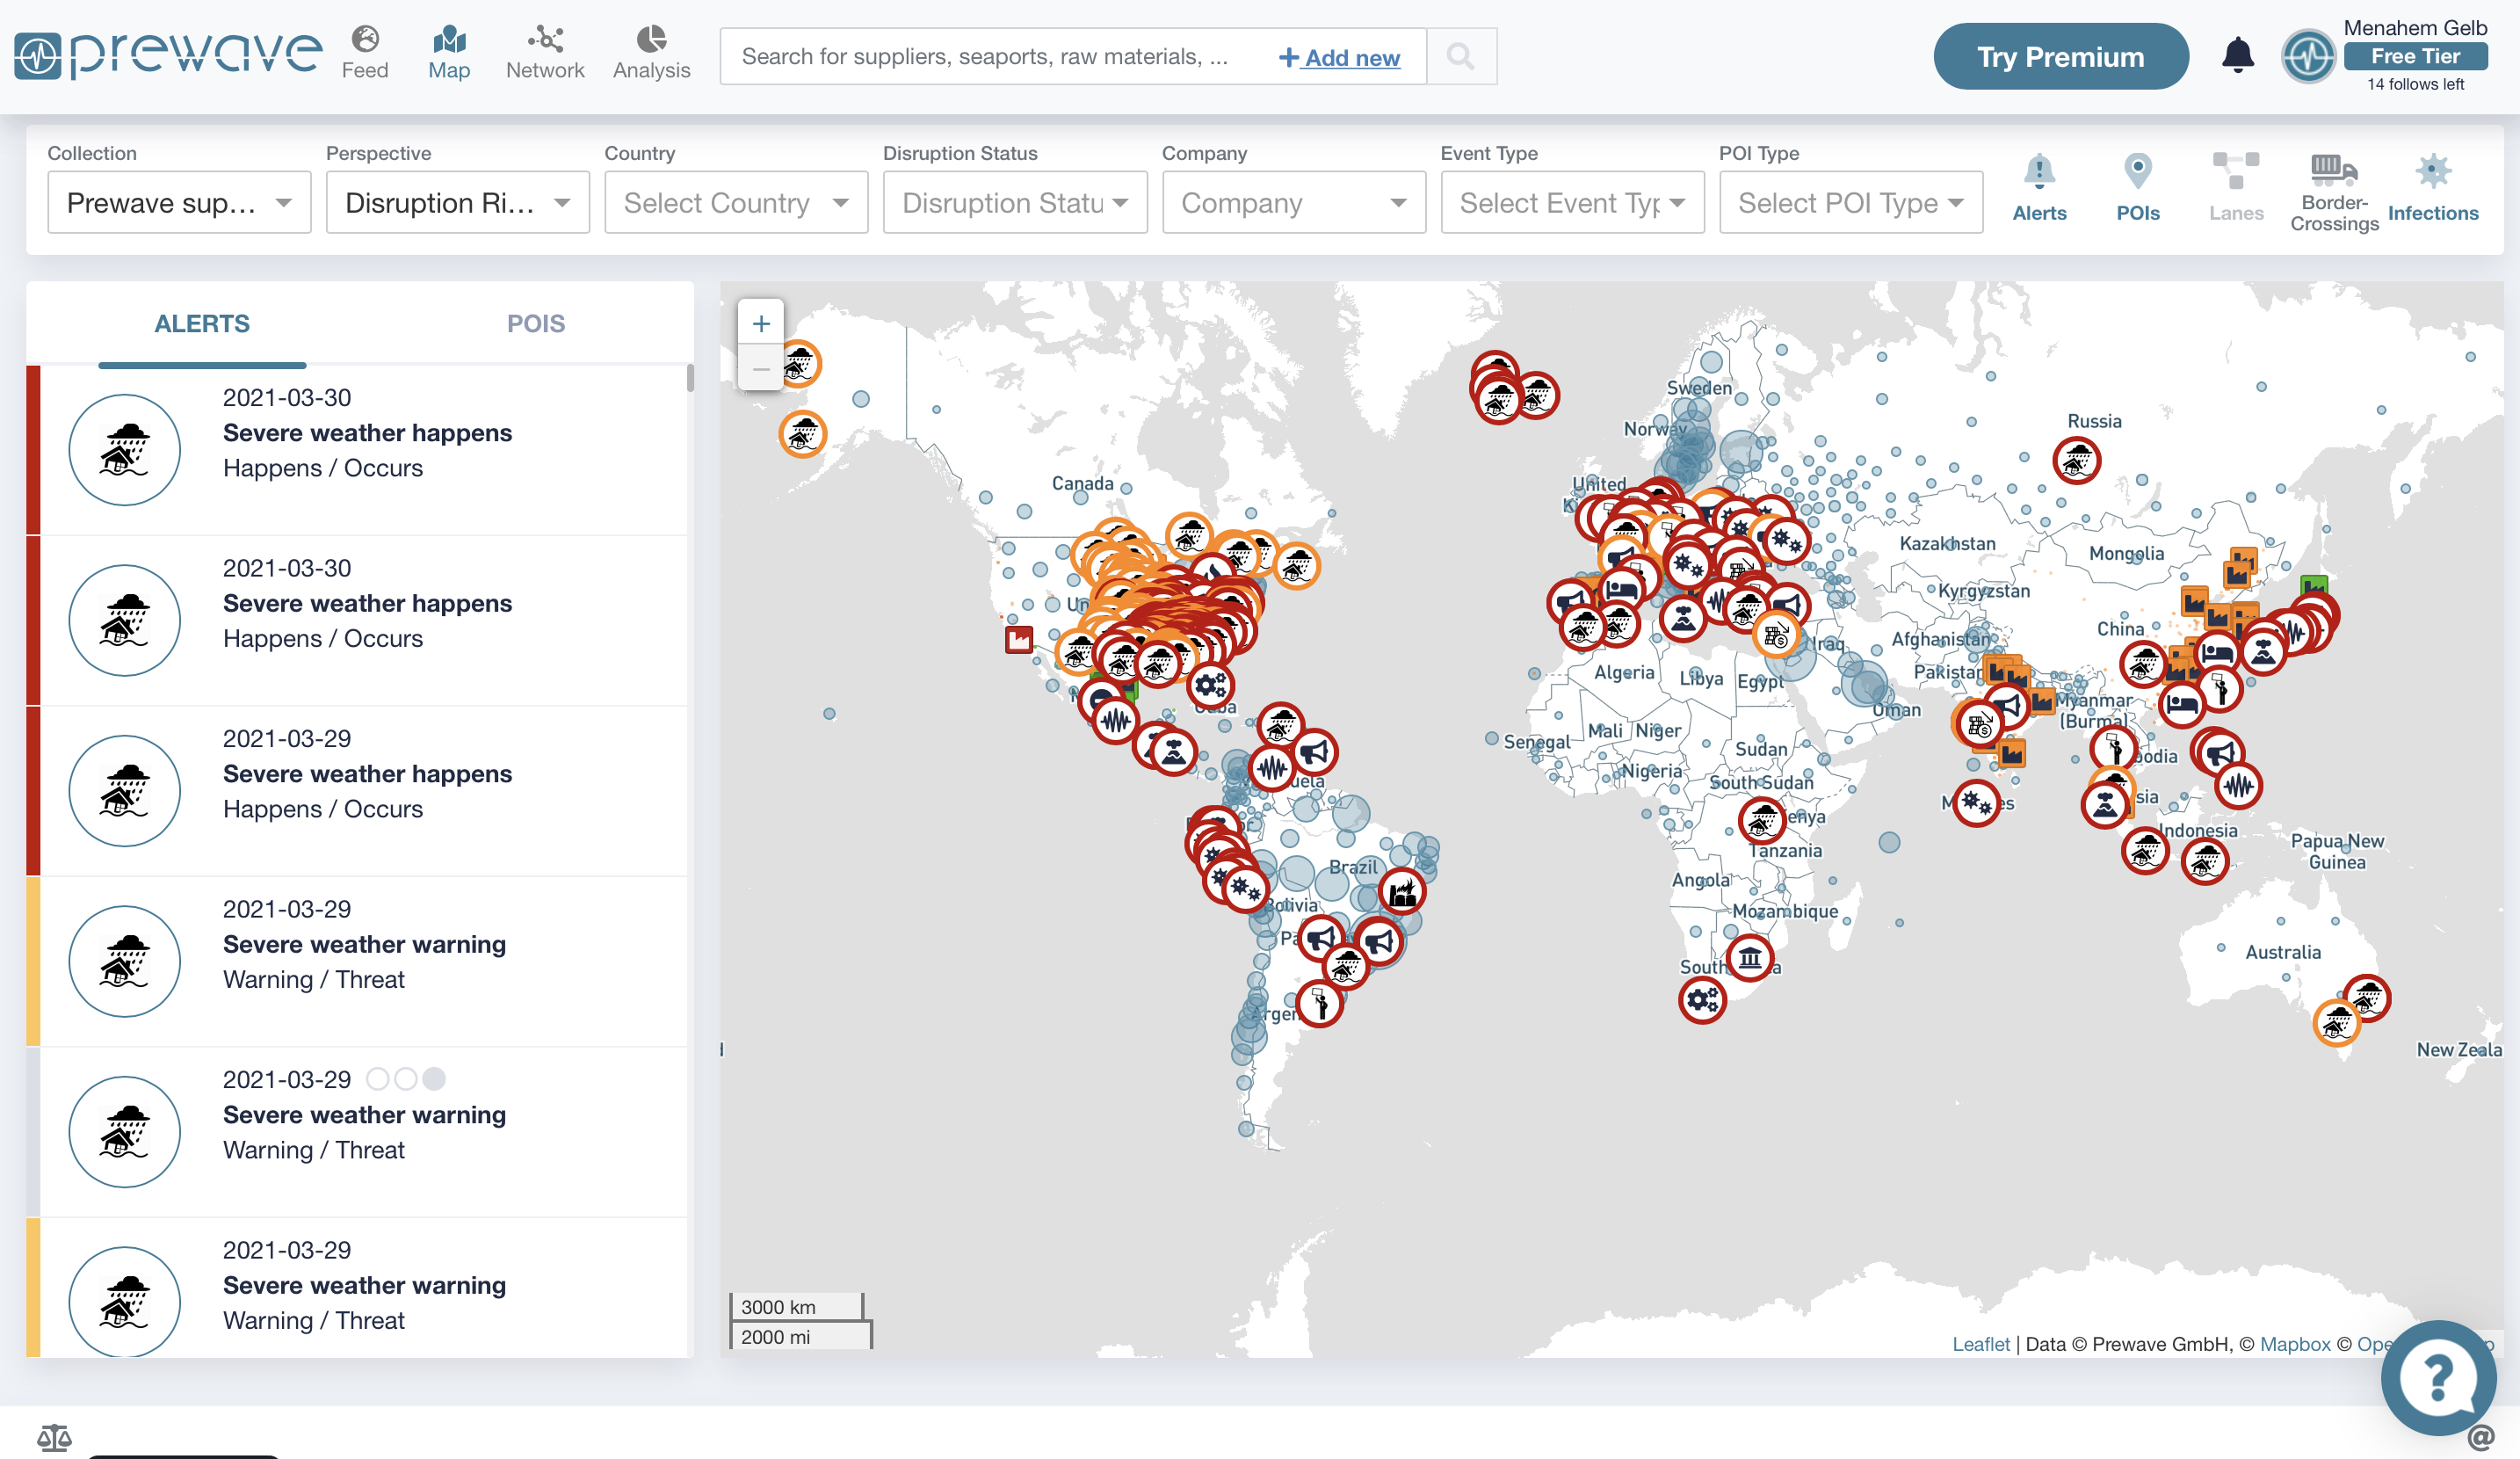This screenshot has height=1459, width=2520.
Task: Open the Collection dropdown
Action: pyautogui.click(x=179, y=203)
